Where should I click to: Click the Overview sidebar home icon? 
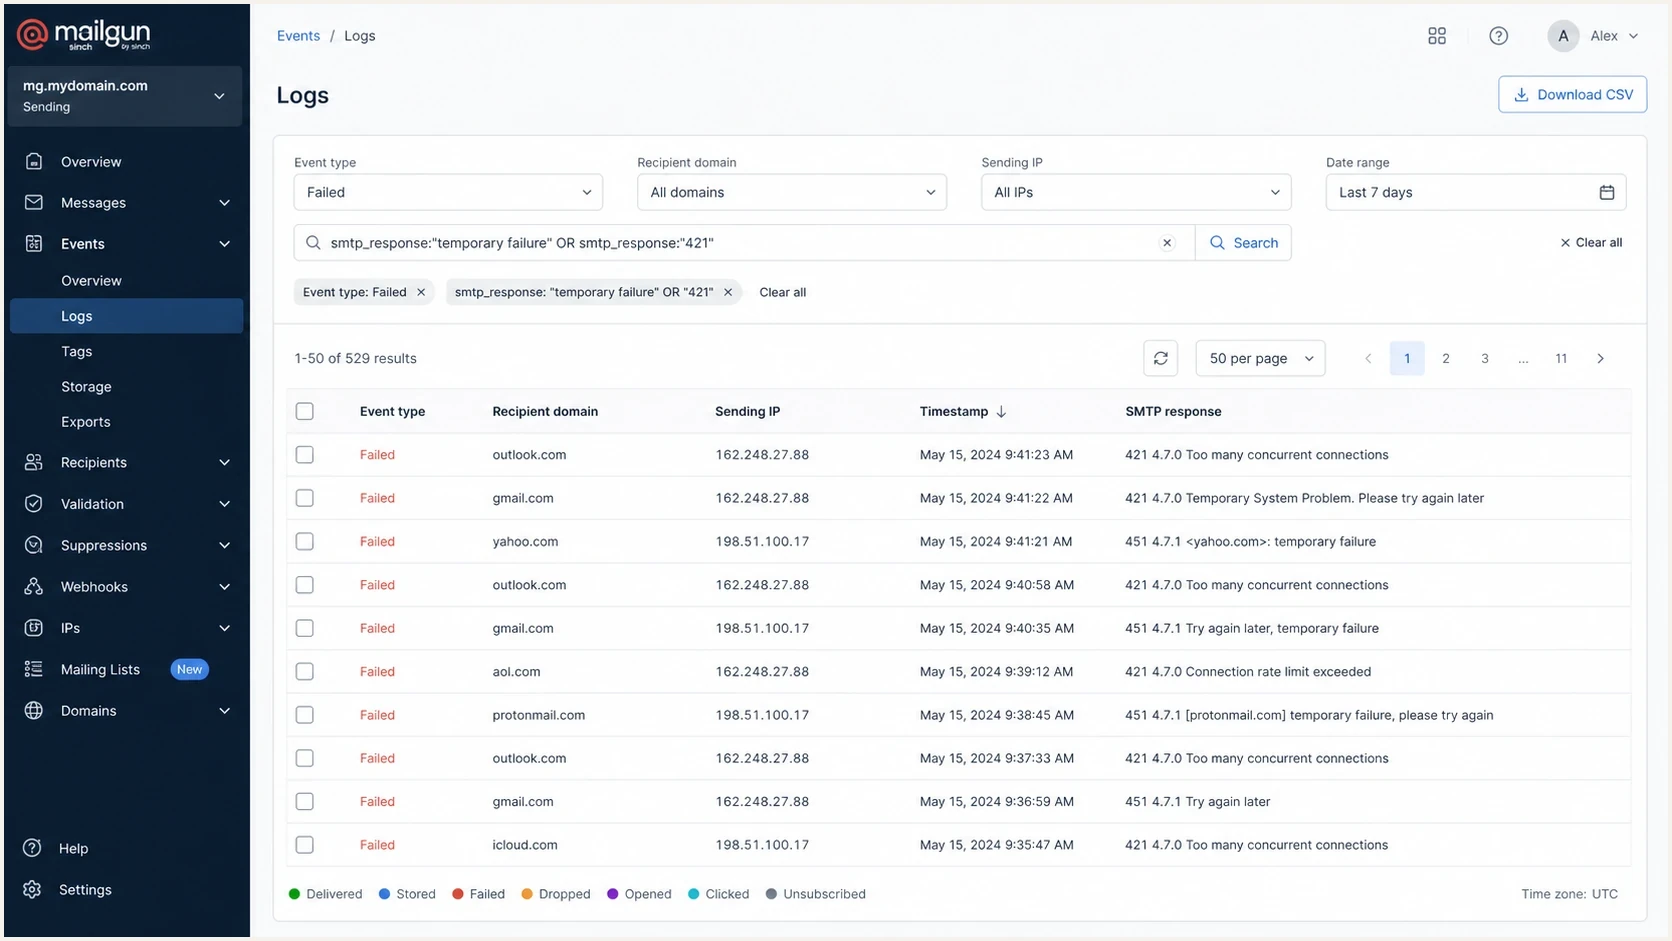pos(34,161)
